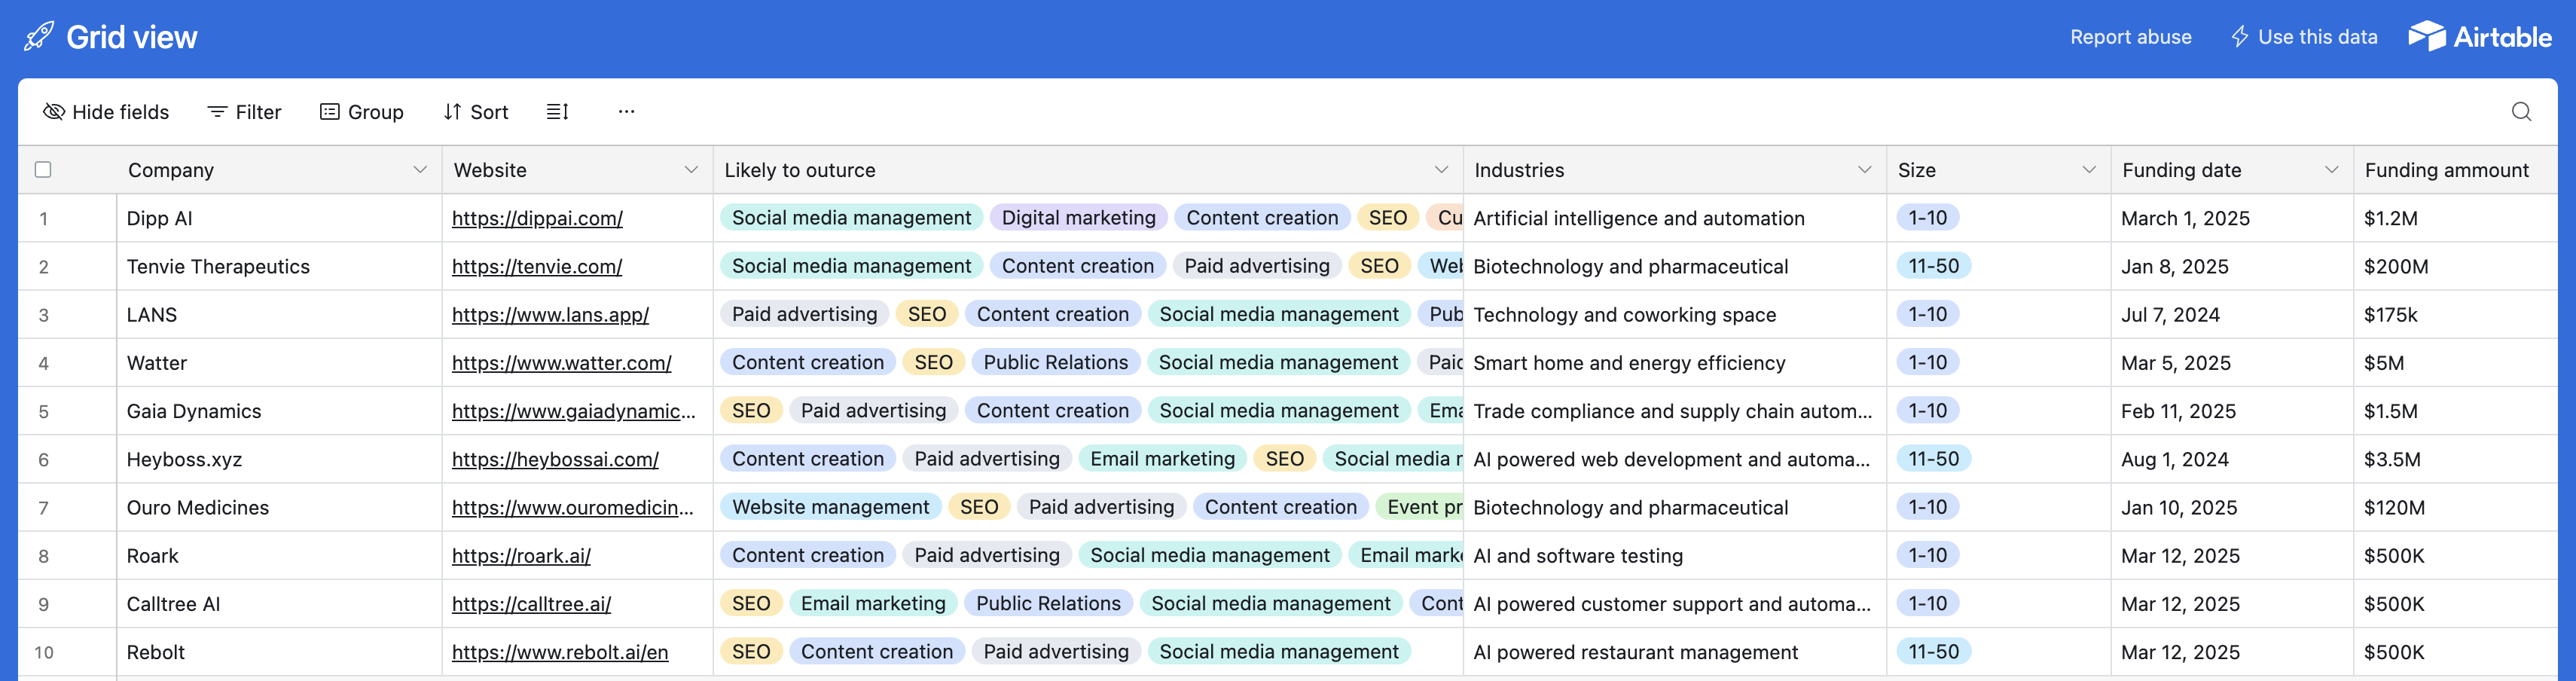This screenshot has width=2576, height=681.
Task: Open the Website column dropdown arrow
Action: (x=691, y=170)
